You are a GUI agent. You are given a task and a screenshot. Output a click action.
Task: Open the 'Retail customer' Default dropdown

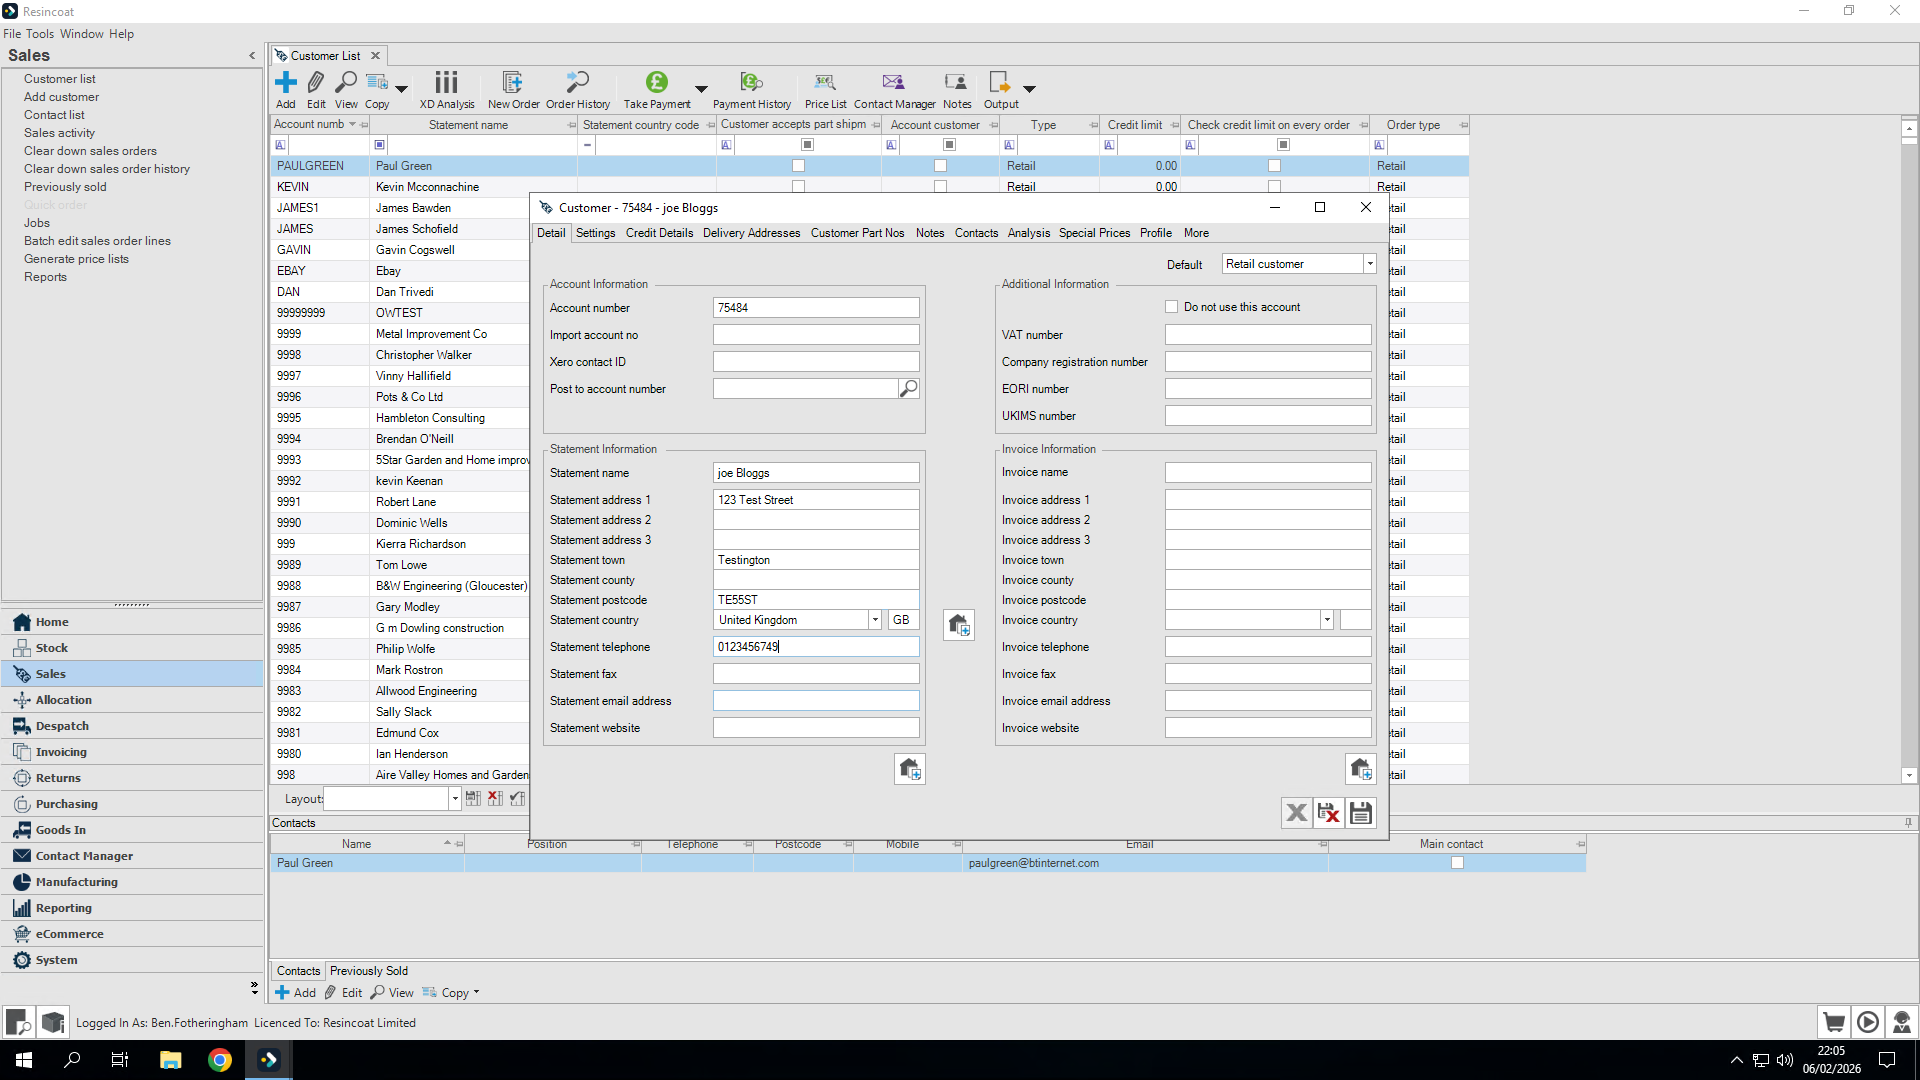(x=1371, y=263)
